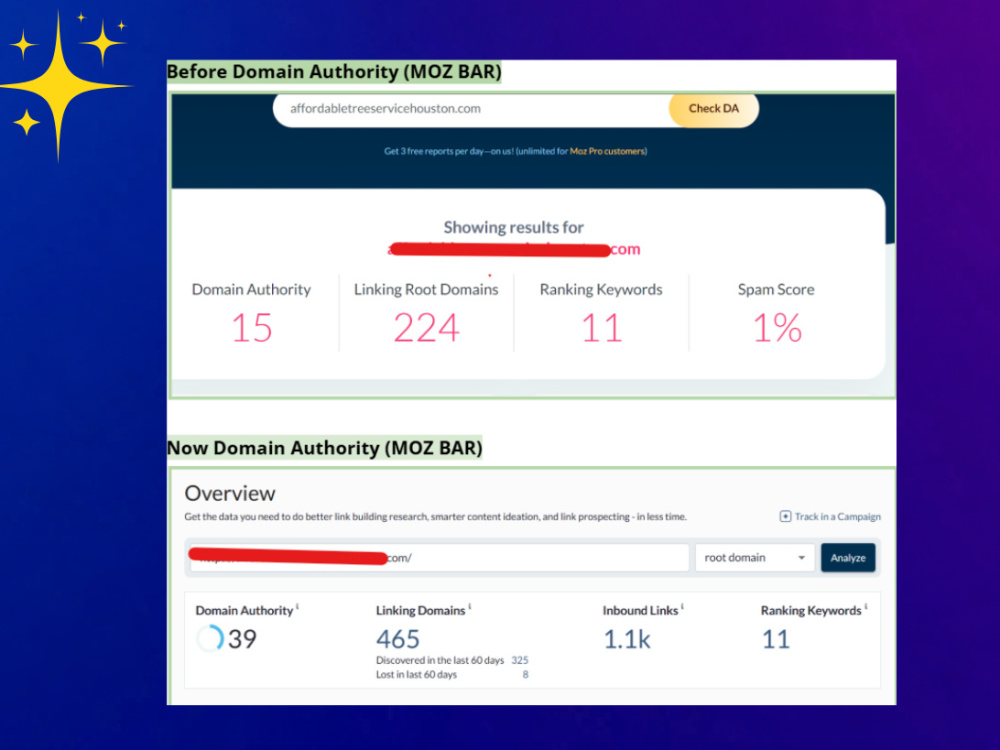Click the Check DA button

pyautogui.click(x=714, y=109)
